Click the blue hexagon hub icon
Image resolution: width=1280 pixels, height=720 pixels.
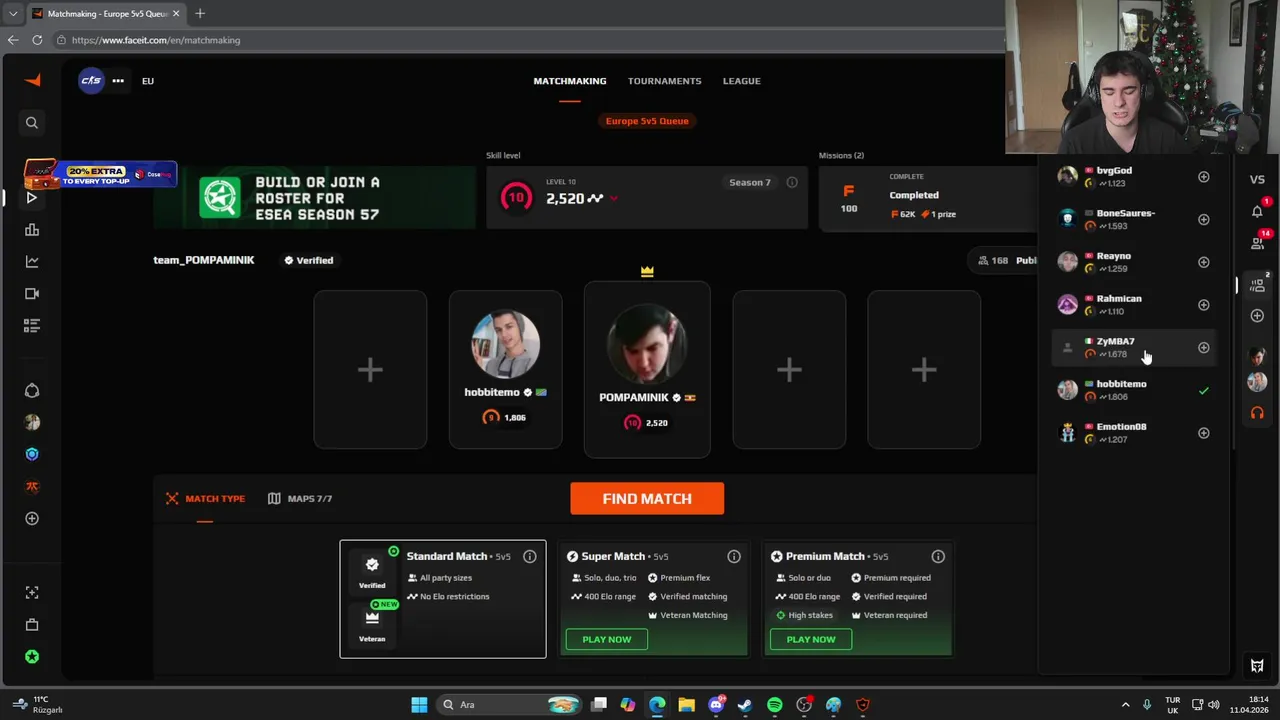[x=32, y=454]
